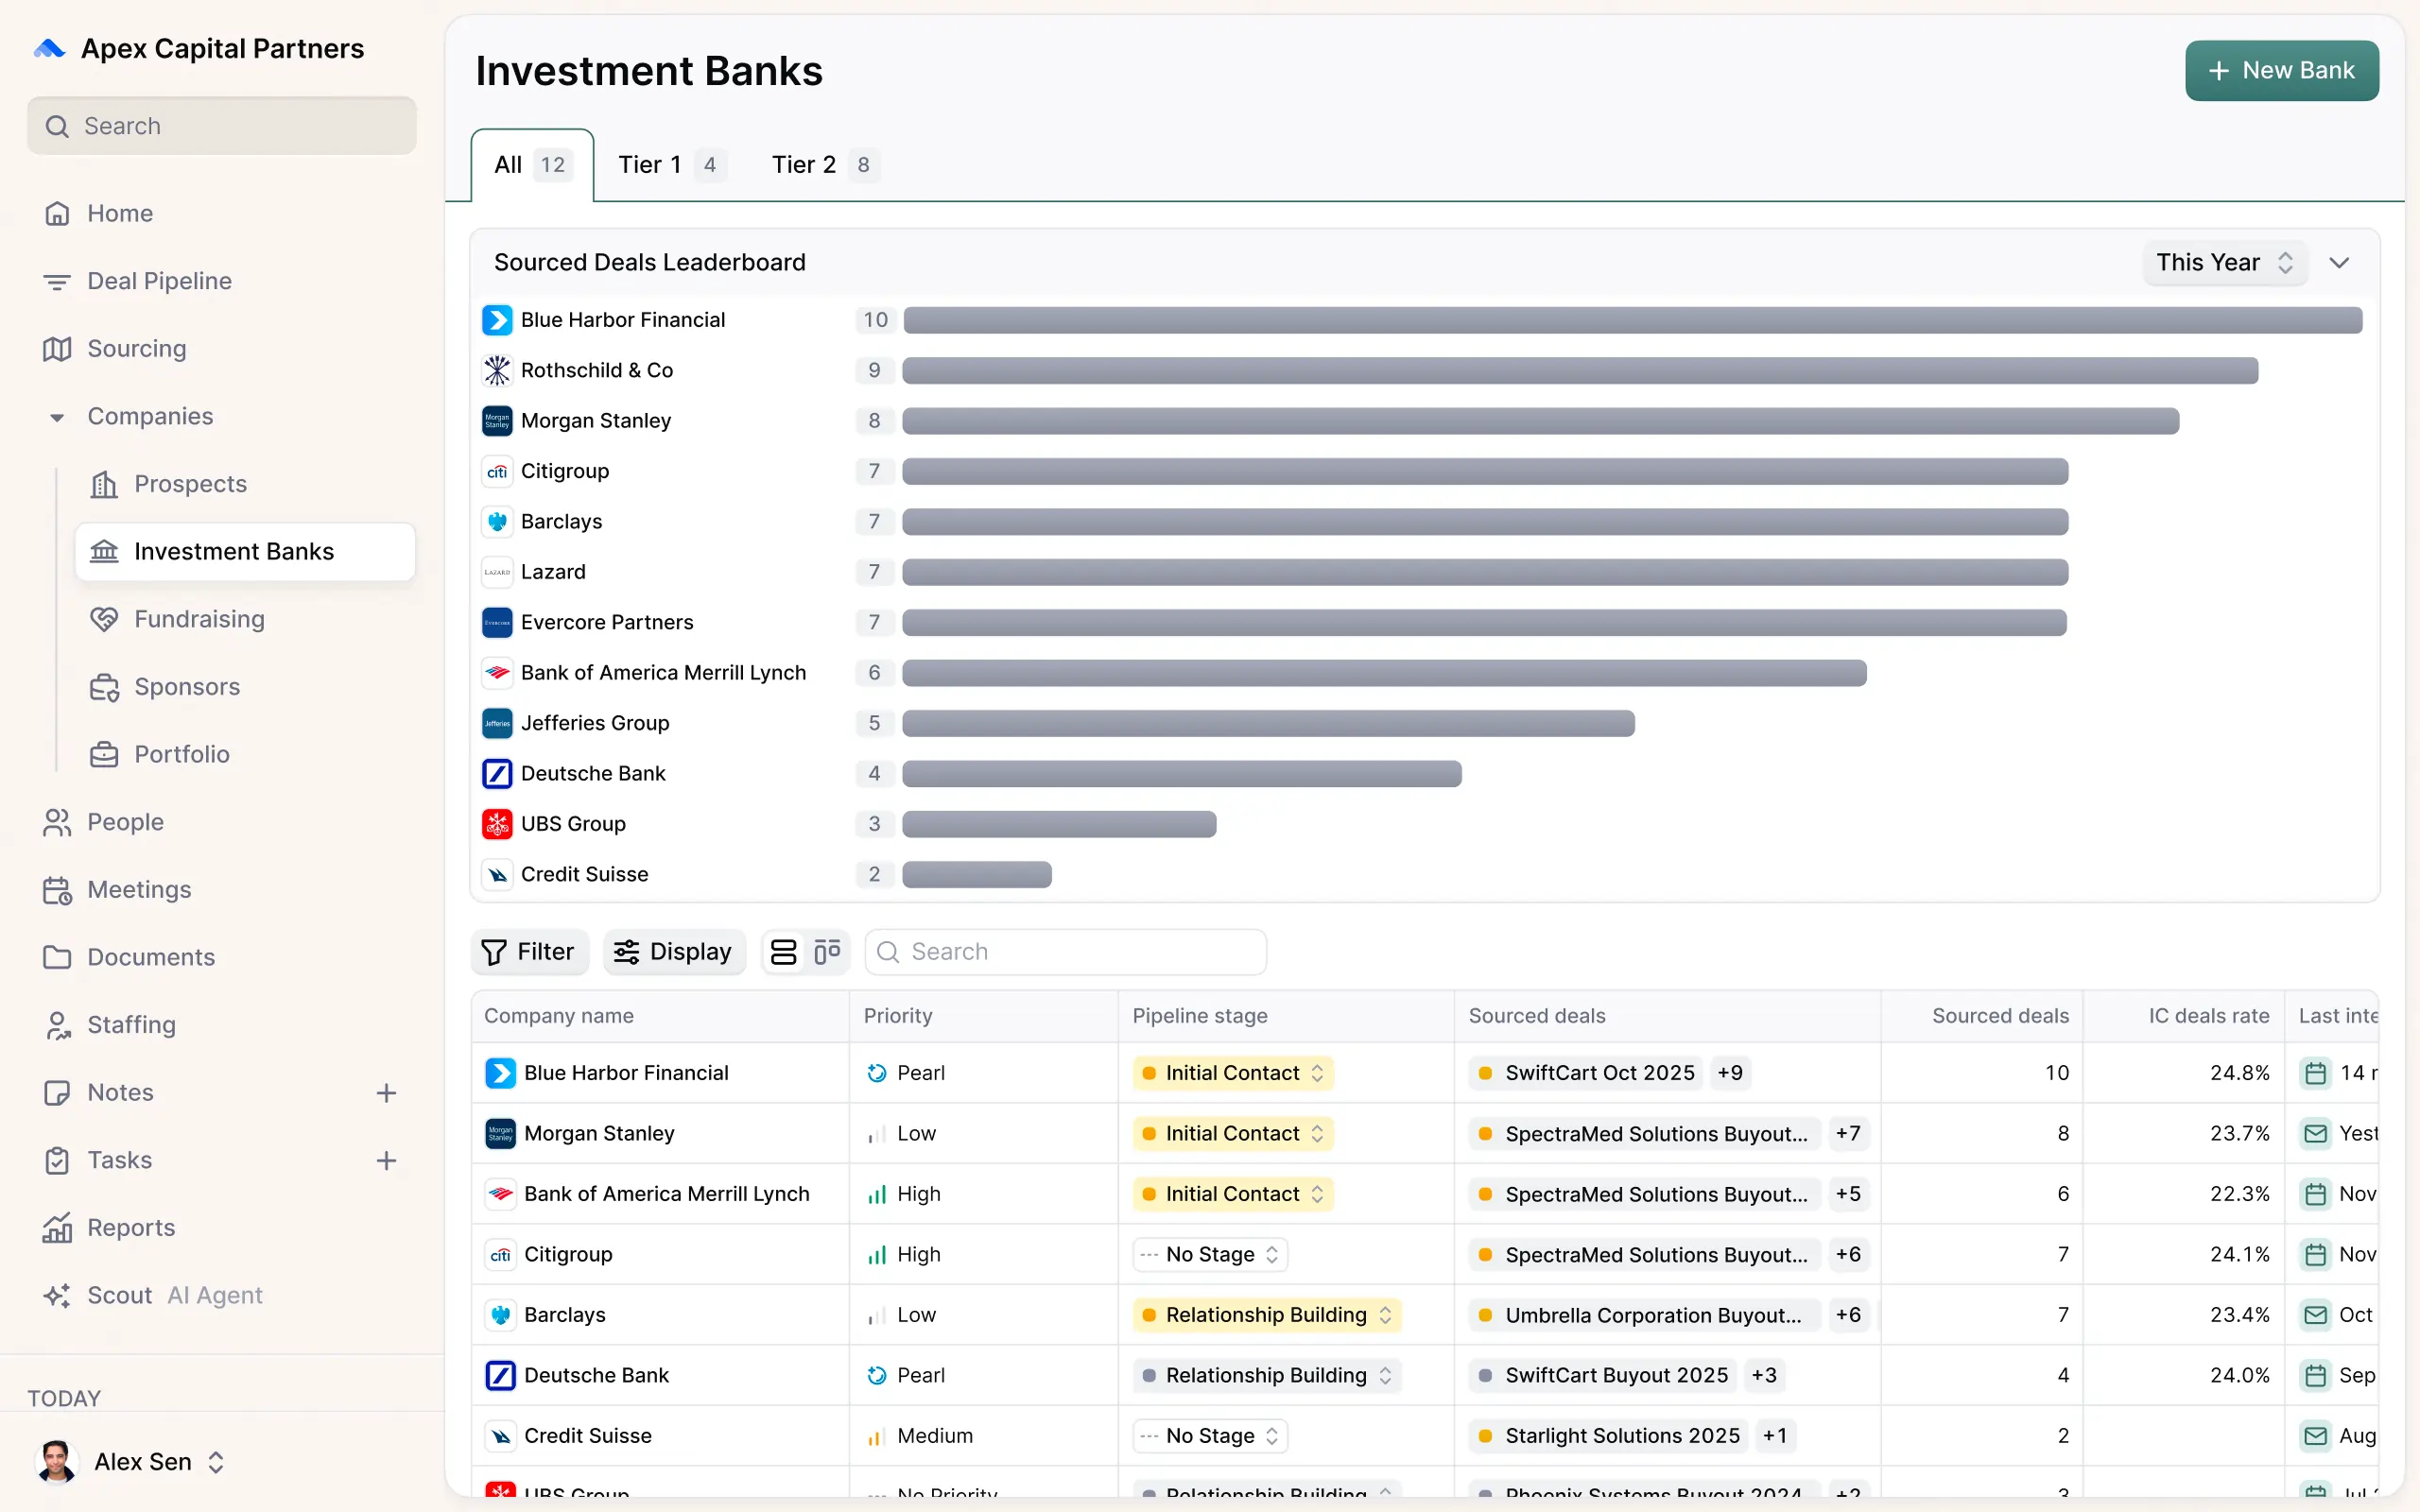This screenshot has height=1512, width=2420.
Task: Open the Tasks clipboard icon
Action: coord(57,1160)
